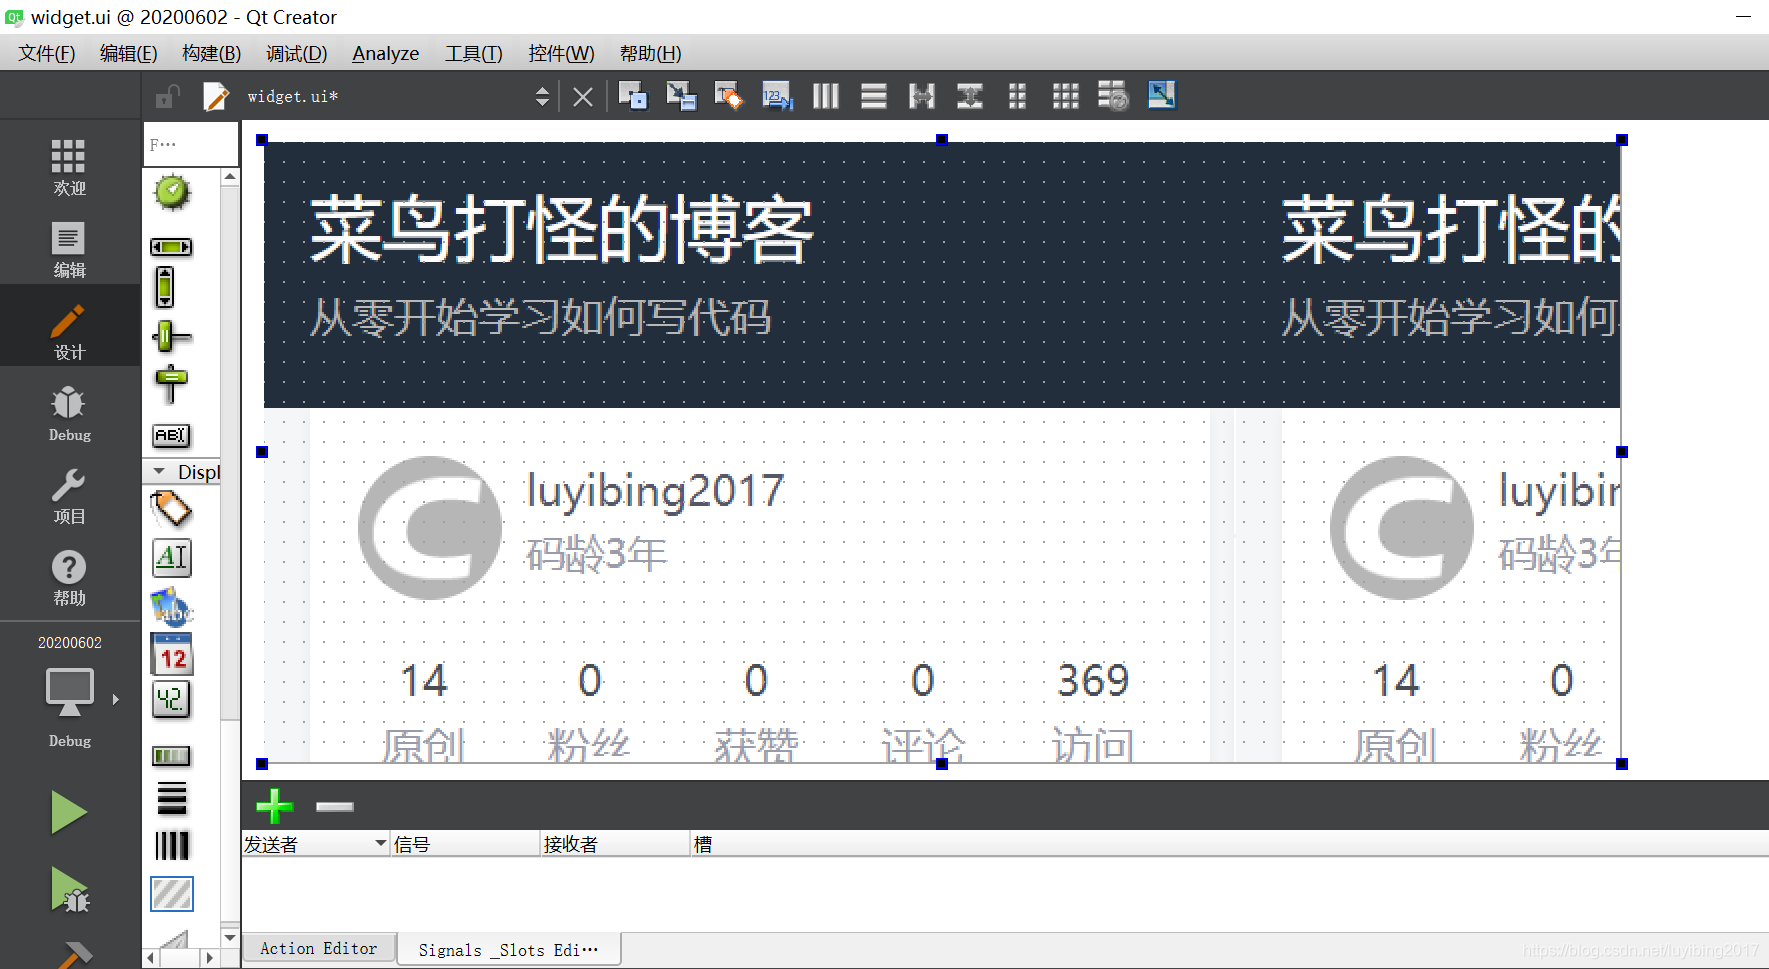1769x969 pixels.
Task: Lay out in a grid
Action: 1066,96
